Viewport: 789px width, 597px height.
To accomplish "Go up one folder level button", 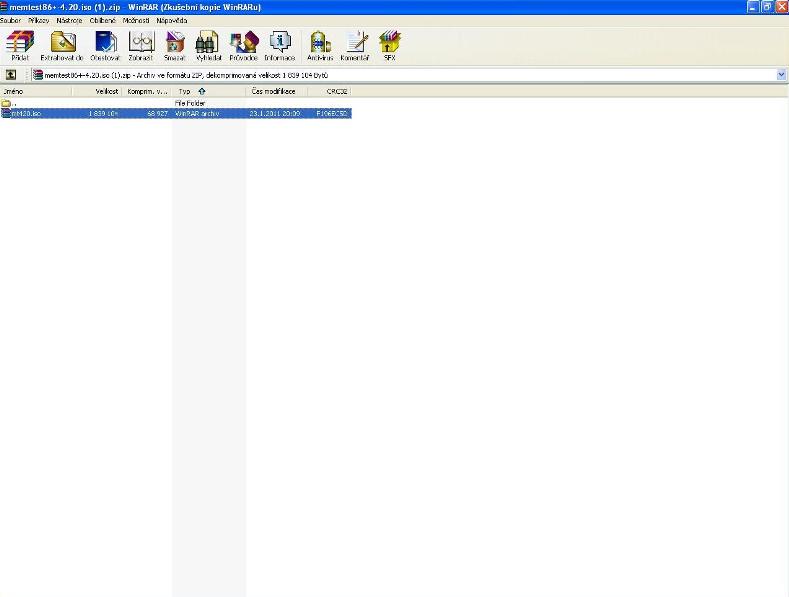I will click(x=11, y=74).
